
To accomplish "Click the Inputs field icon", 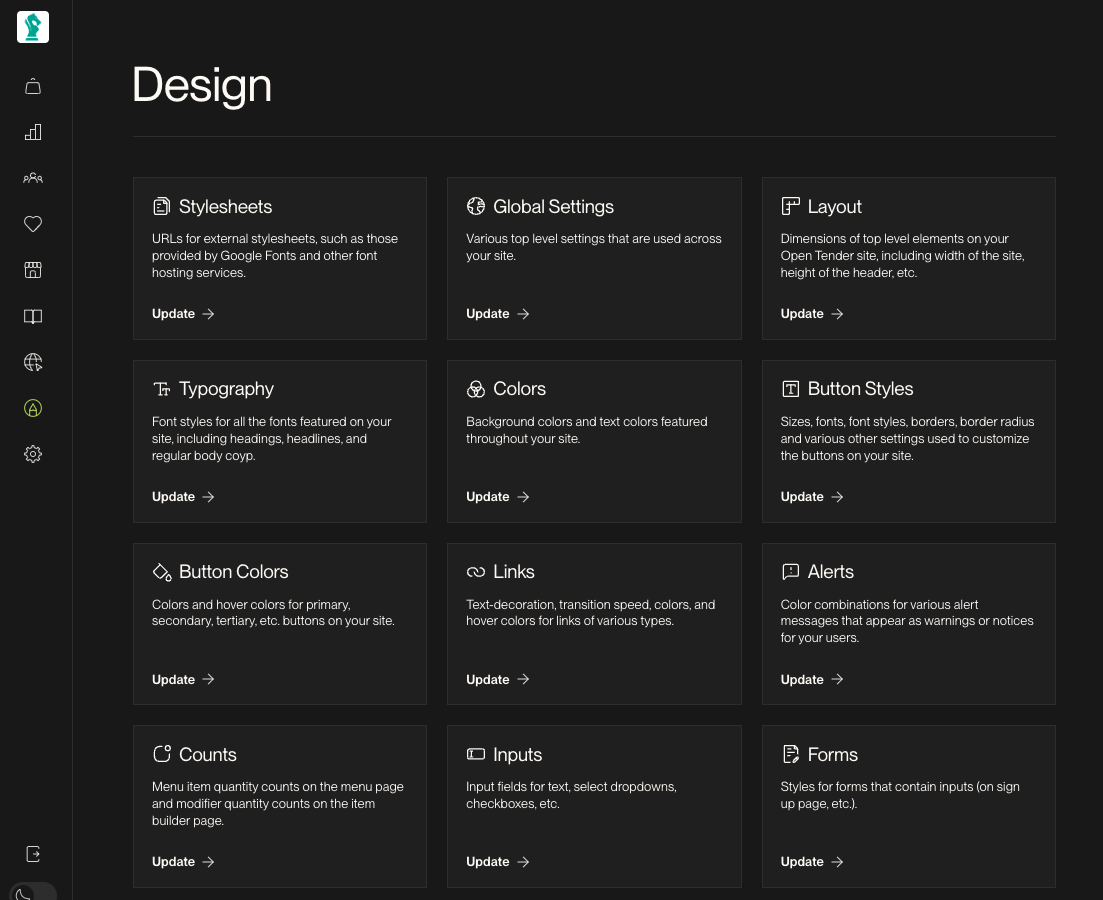I will tap(476, 754).
